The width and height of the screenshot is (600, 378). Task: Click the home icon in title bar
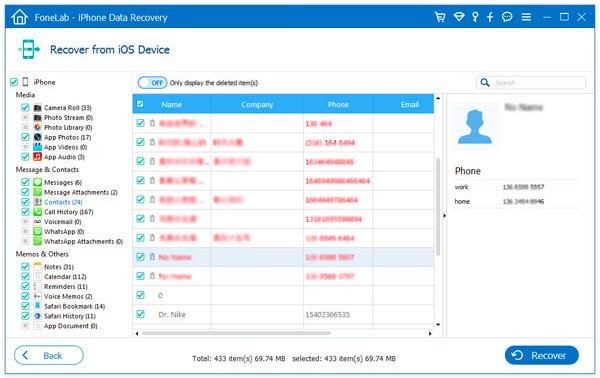pos(19,17)
